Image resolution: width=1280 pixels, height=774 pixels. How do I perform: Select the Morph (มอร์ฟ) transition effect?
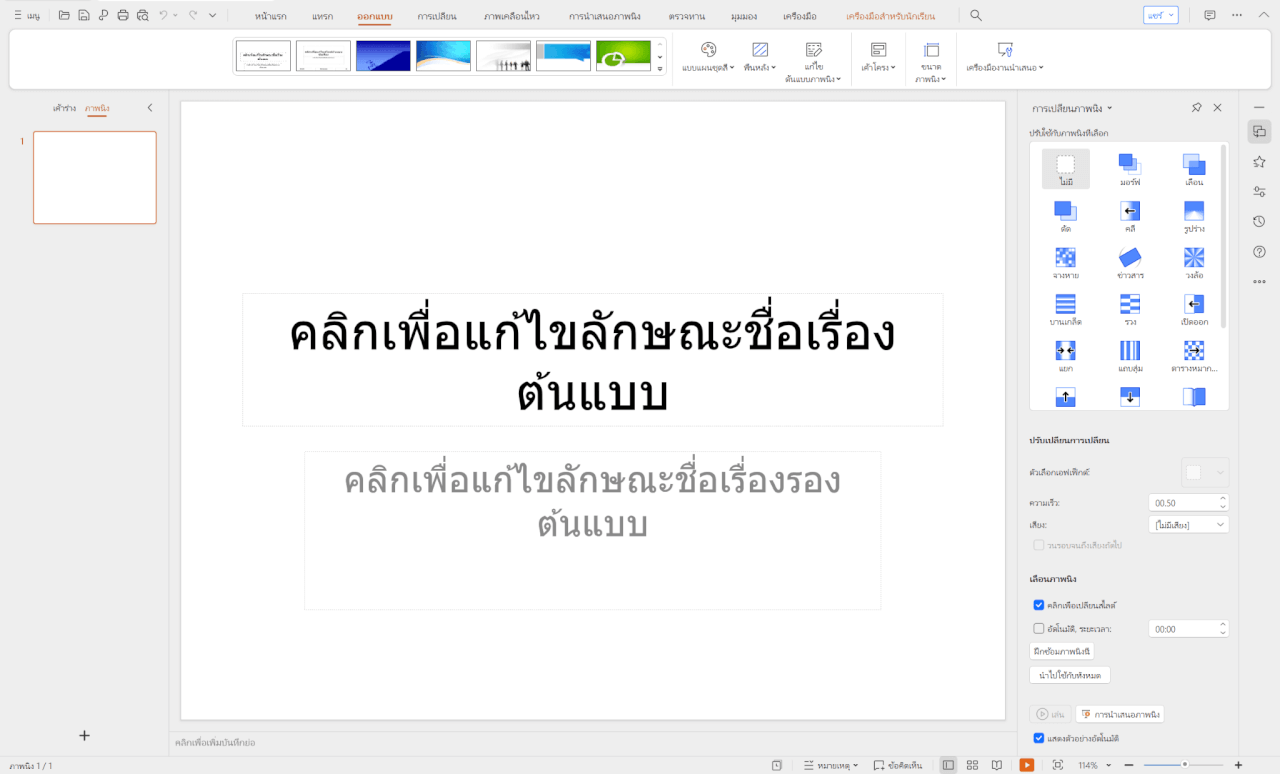tap(1129, 168)
